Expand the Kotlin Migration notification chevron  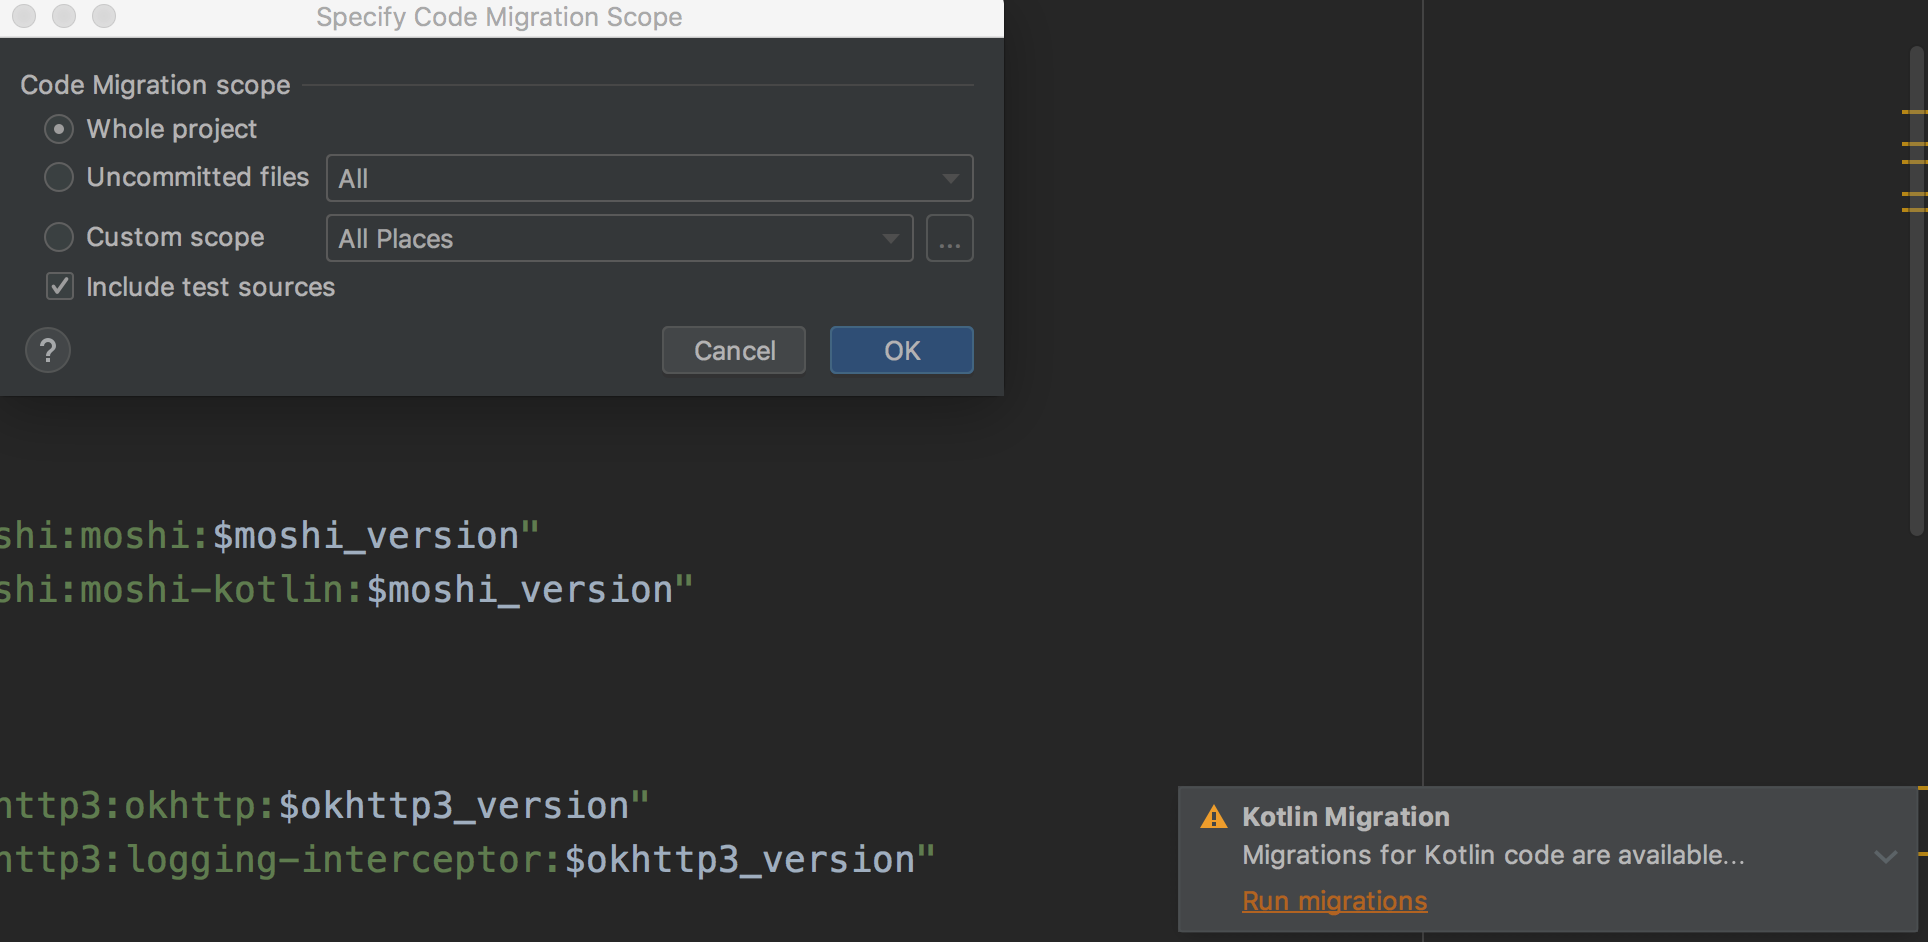pyautogui.click(x=1885, y=857)
